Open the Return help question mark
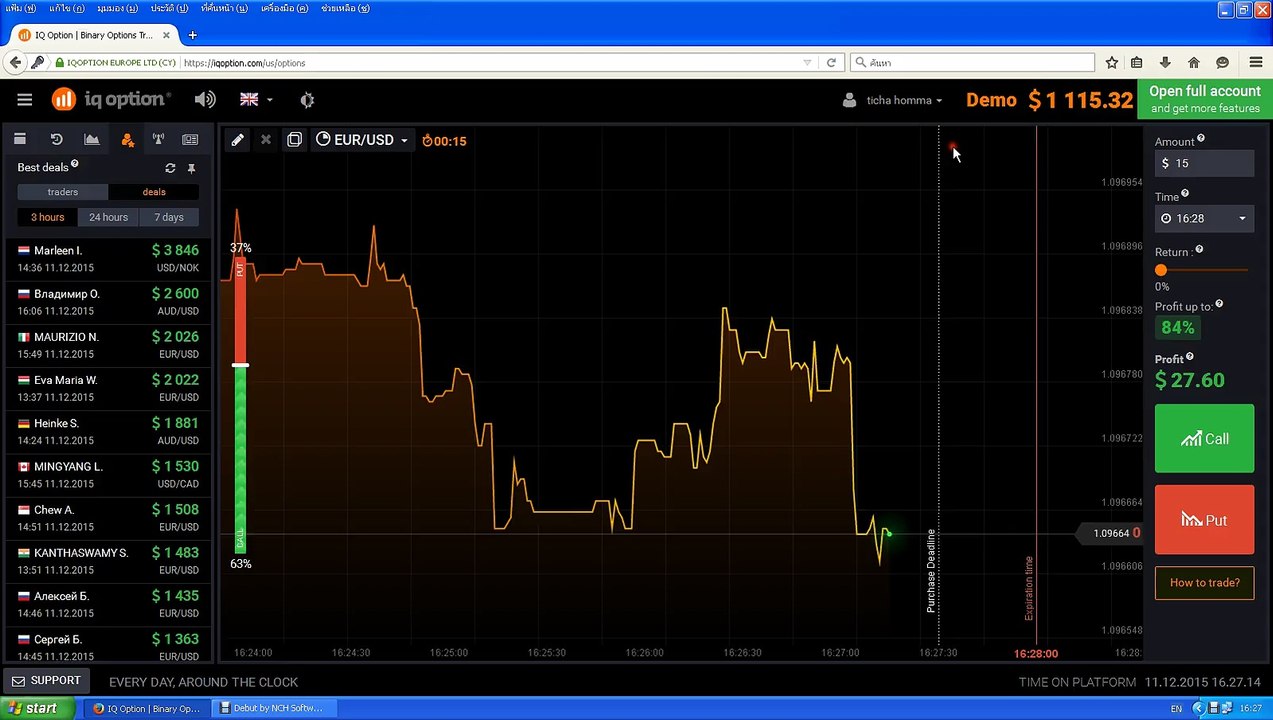This screenshot has height=720, width=1273. coord(1199,250)
